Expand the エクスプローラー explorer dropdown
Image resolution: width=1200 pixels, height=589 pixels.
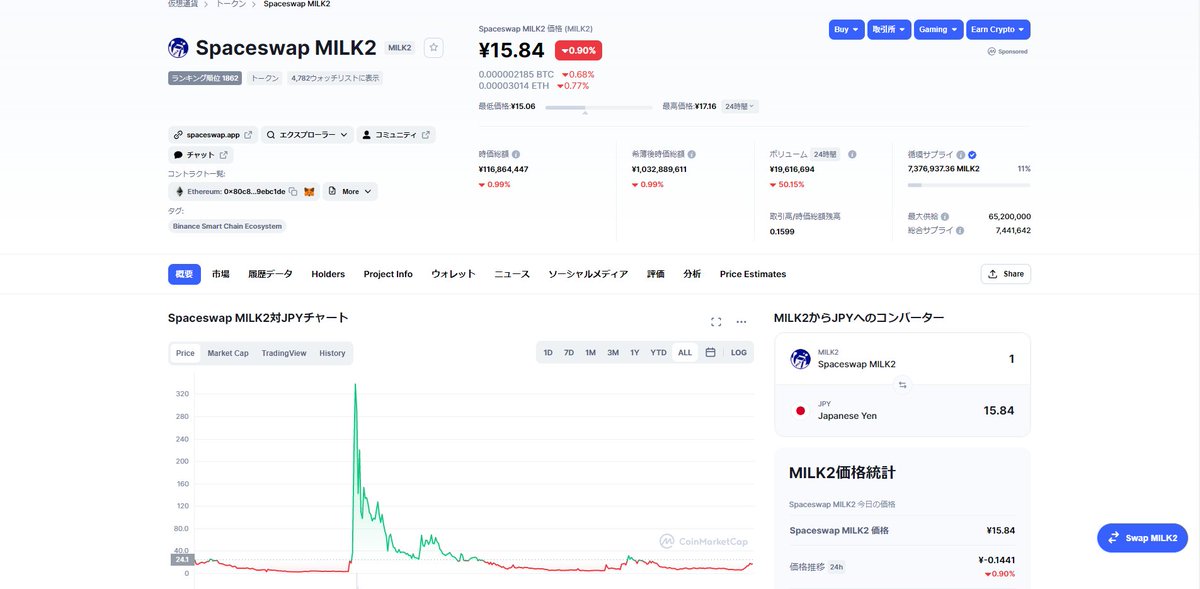tap(307, 134)
